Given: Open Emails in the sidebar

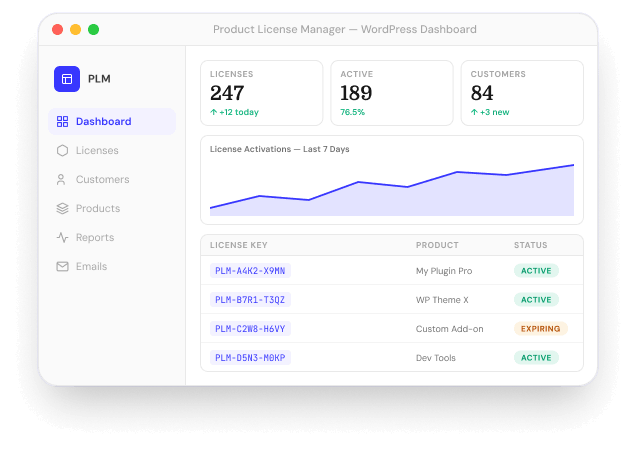Looking at the screenshot, I should [112, 266].
